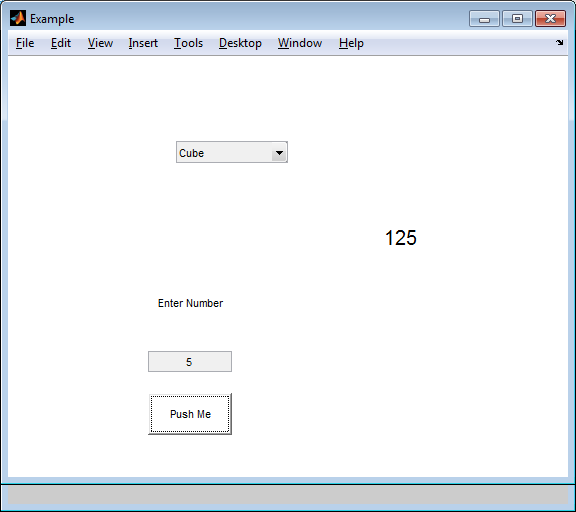This screenshot has width=576, height=512.
Task: Open the Desktop menu
Action: click(x=240, y=43)
